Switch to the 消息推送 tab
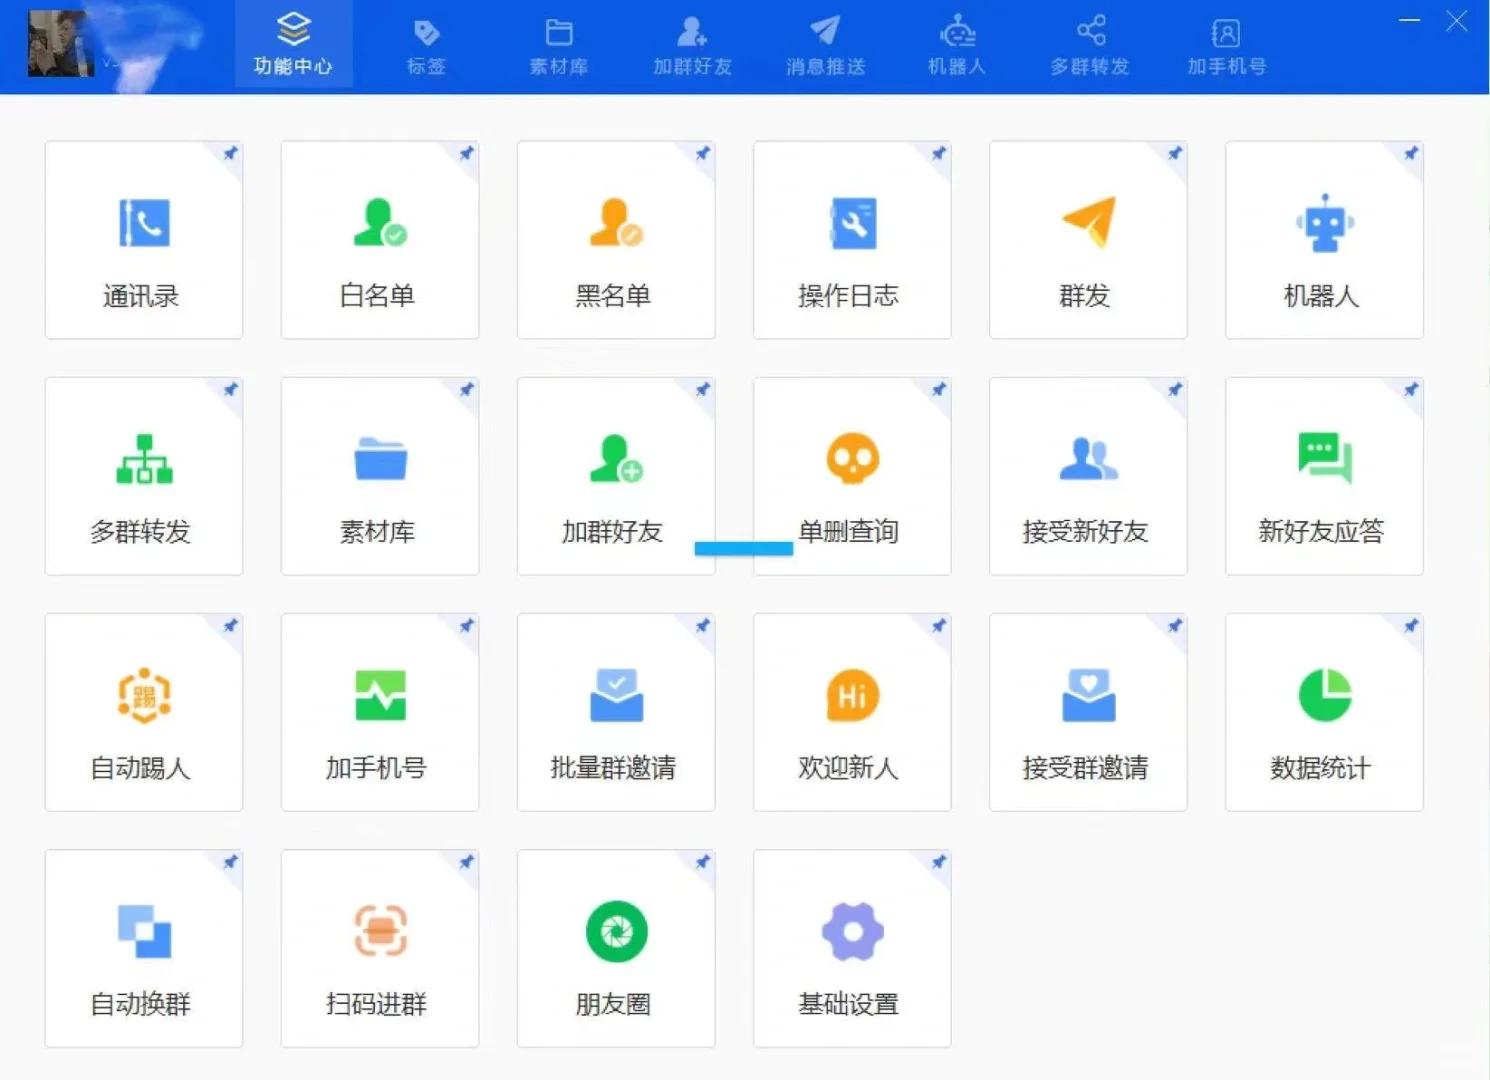1490x1080 pixels. 824,44
